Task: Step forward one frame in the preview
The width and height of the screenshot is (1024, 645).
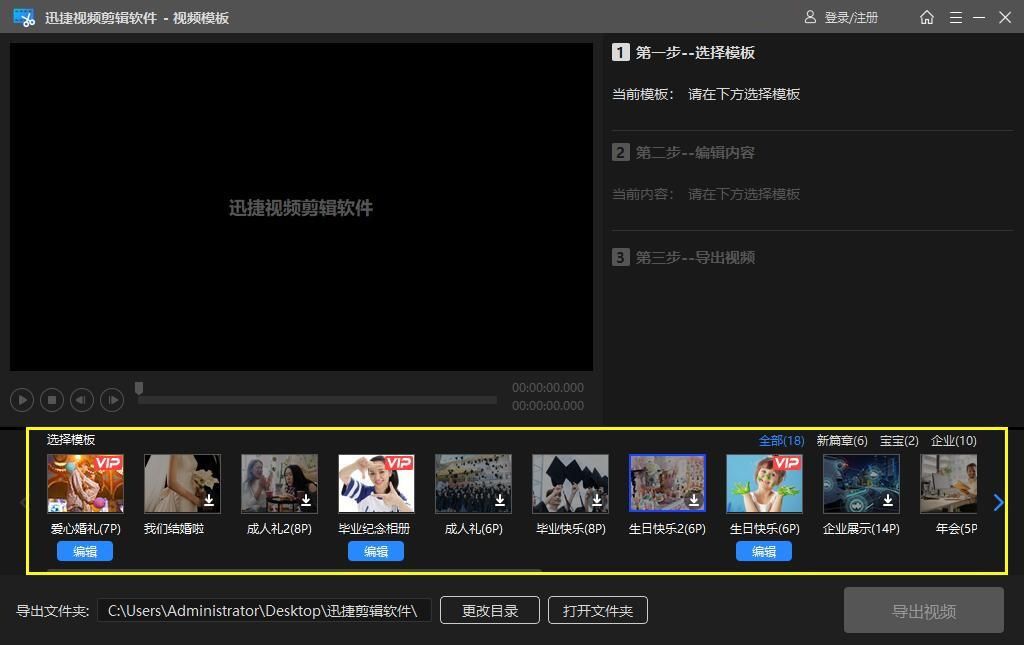Action: (111, 399)
